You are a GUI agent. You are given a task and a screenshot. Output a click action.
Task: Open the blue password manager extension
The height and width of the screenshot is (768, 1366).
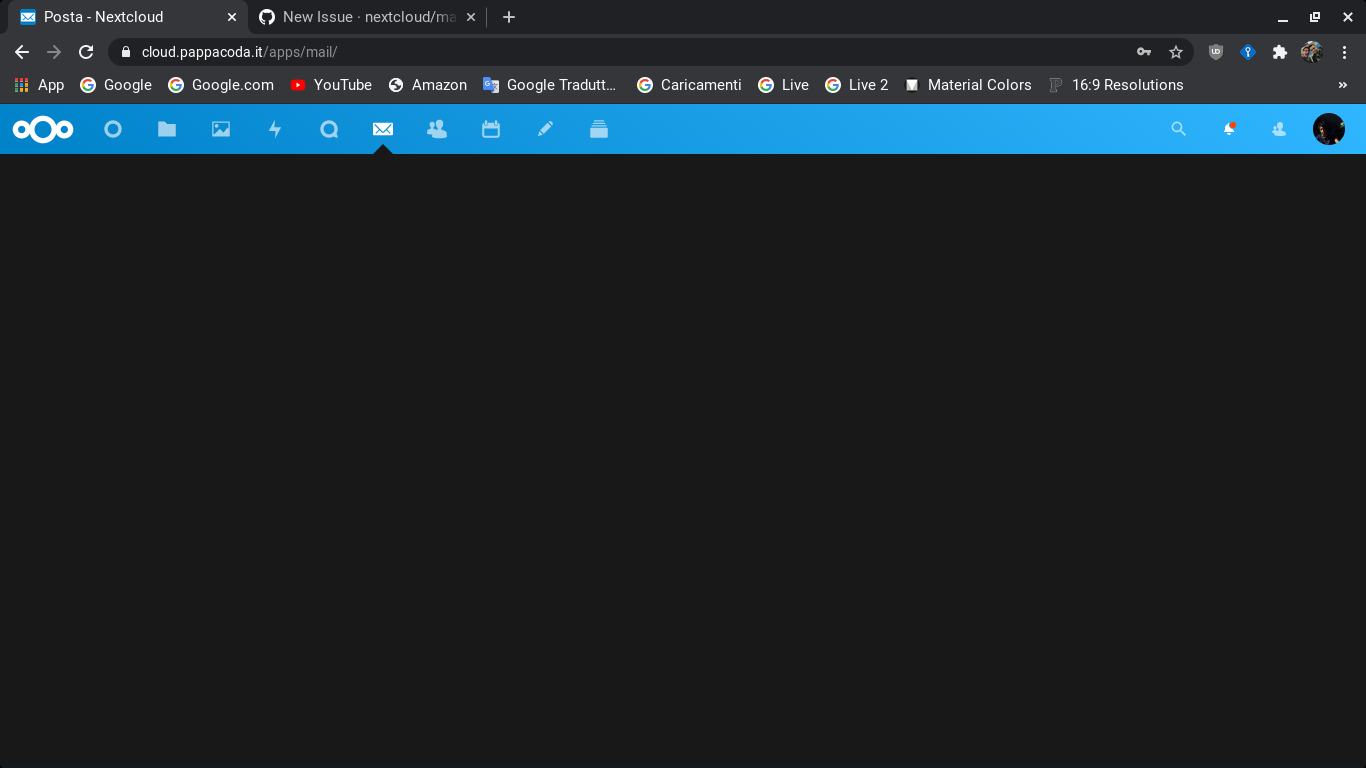pyautogui.click(x=1248, y=52)
